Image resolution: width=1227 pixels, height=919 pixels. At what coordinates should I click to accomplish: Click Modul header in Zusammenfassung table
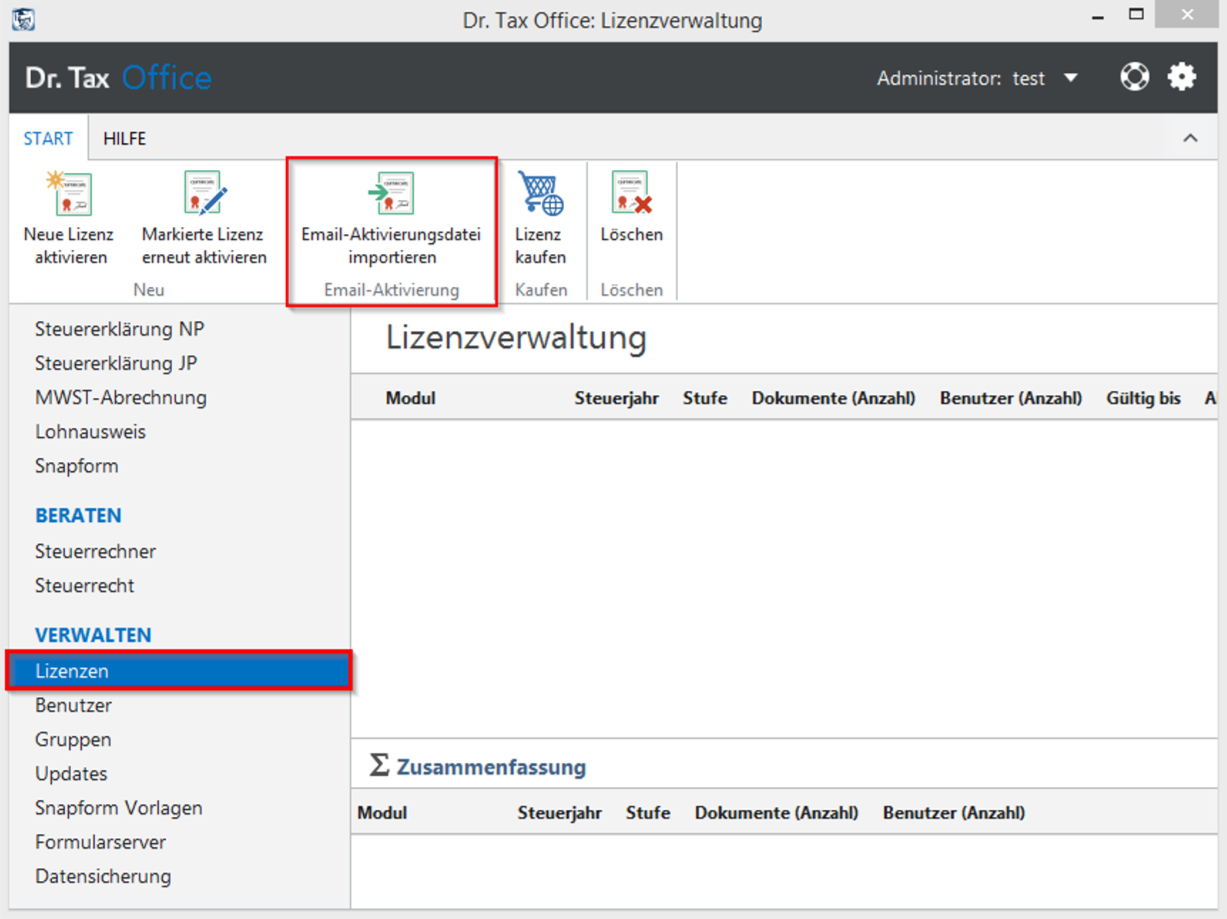[382, 813]
